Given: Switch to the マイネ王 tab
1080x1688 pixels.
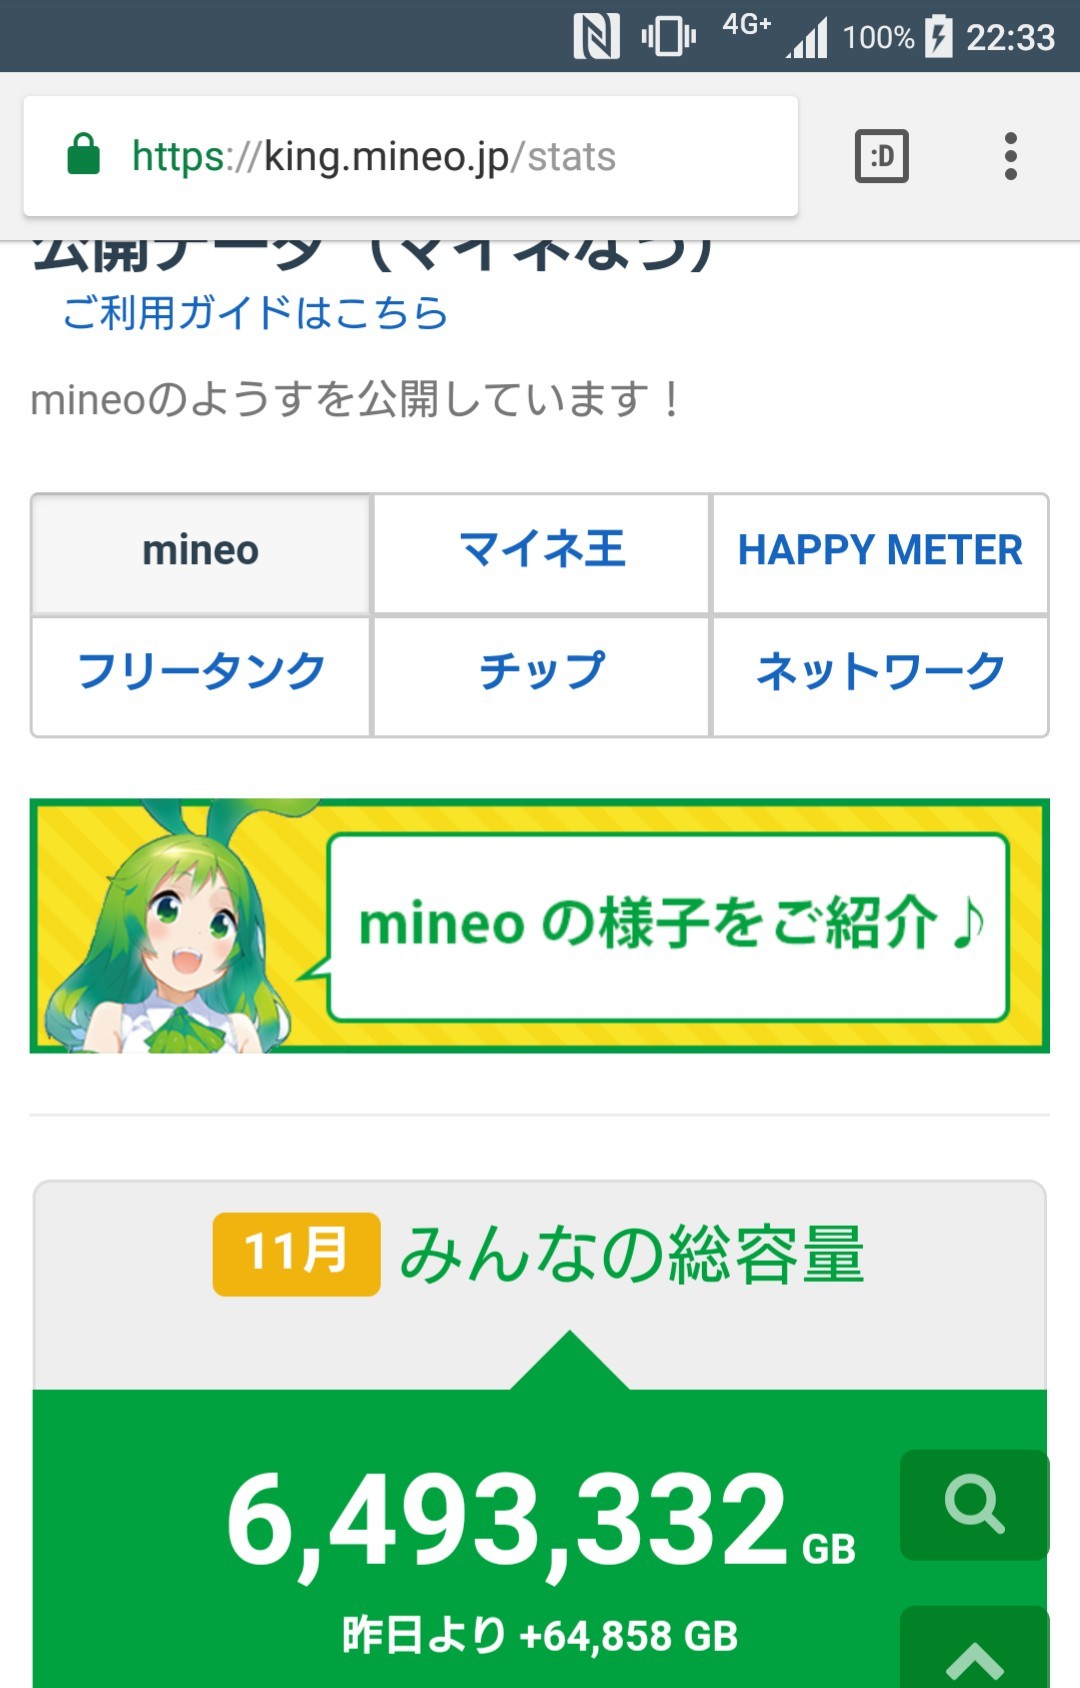Looking at the screenshot, I should (x=541, y=552).
